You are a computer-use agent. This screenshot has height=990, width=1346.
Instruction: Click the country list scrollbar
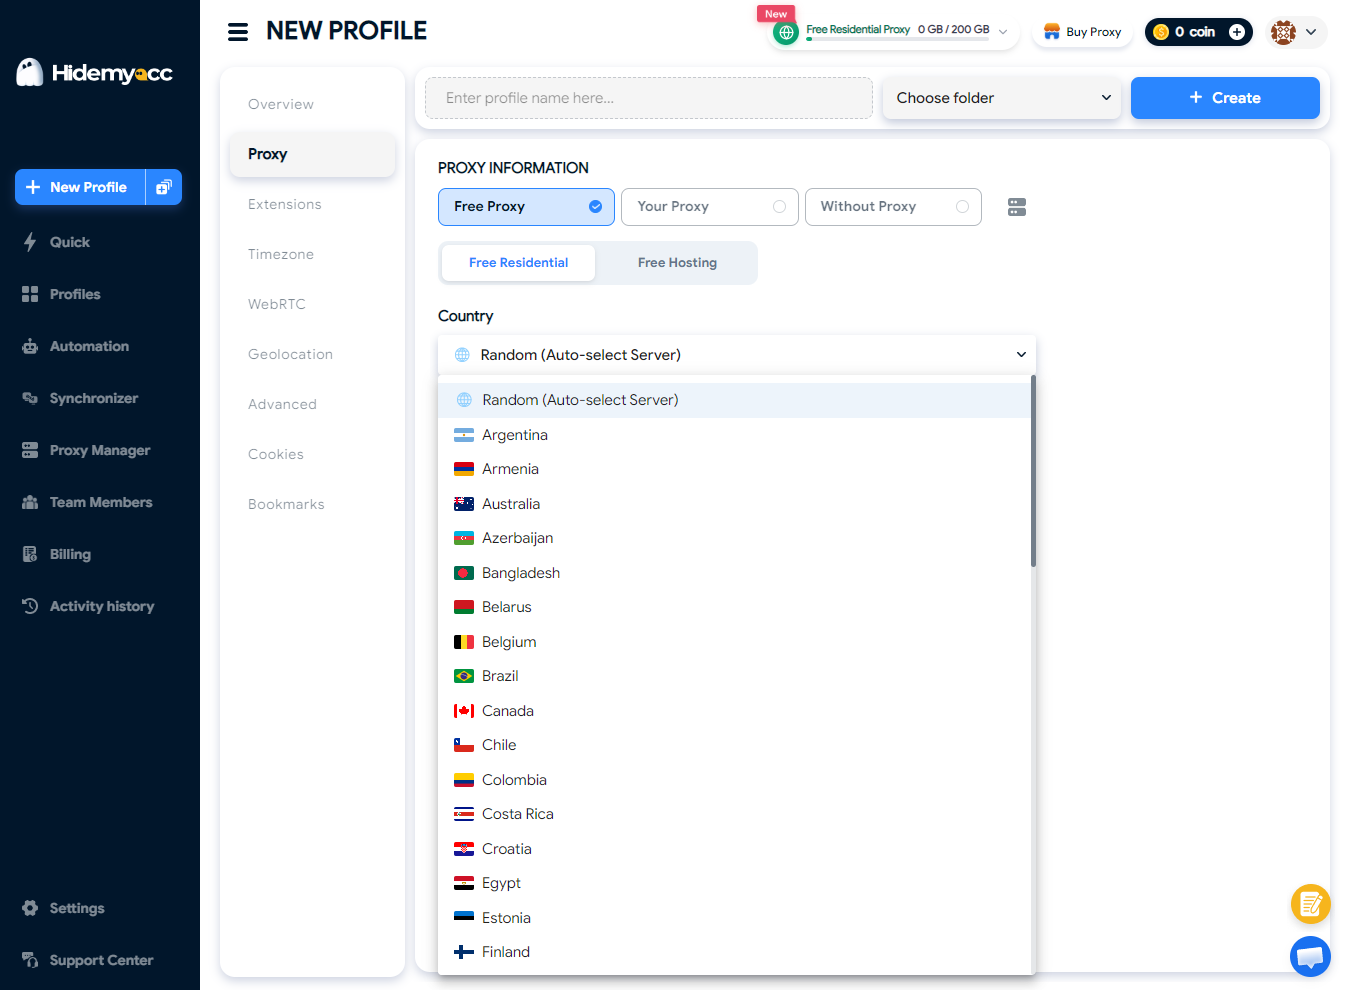(x=1033, y=471)
